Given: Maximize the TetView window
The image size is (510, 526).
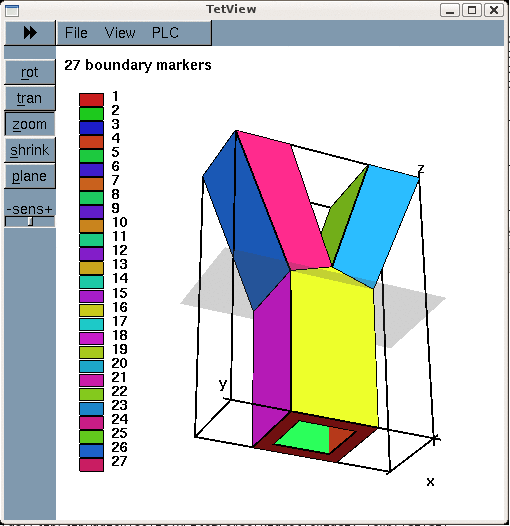Looking at the screenshot, I should tap(472, 10).
